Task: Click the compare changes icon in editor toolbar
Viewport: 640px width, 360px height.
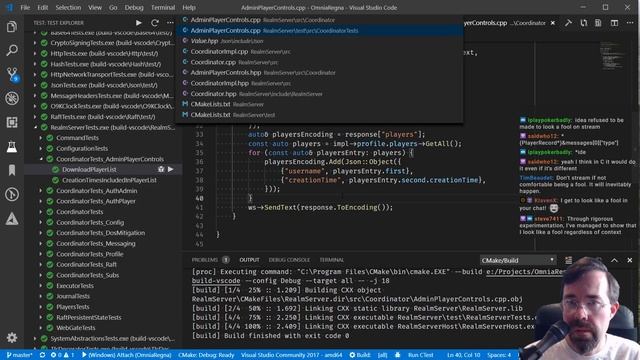Action: pos(584,23)
